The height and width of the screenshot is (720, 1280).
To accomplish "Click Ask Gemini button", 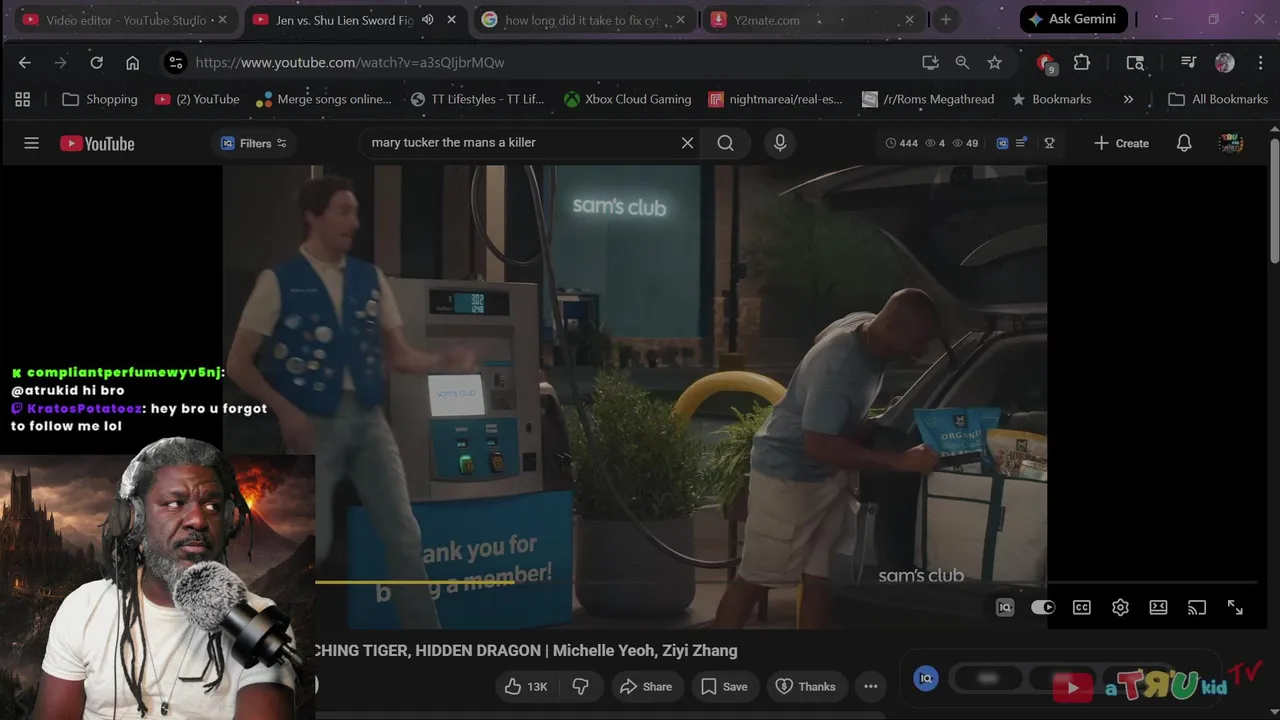I will pyautogui.click(x=1073, y=19).
